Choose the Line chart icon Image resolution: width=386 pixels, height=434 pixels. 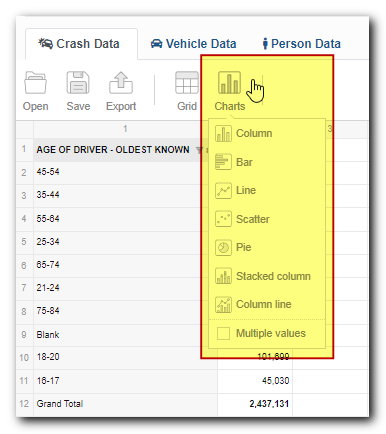point(223,190)
